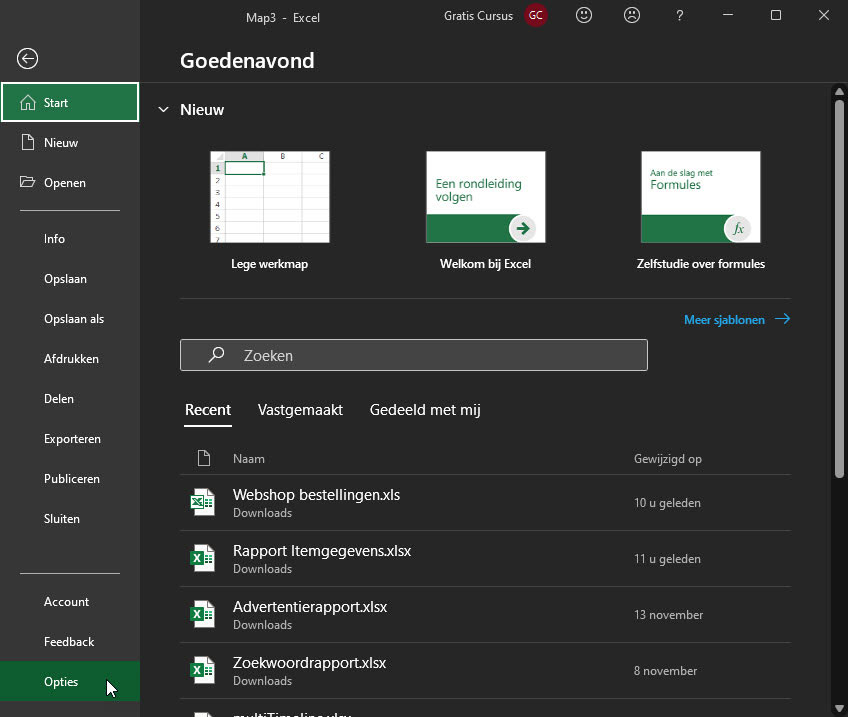Open Zelfstudie over formules template
The height and width of the screenshot is (717, 848).
pyautogui.click(x=700, y=197)
